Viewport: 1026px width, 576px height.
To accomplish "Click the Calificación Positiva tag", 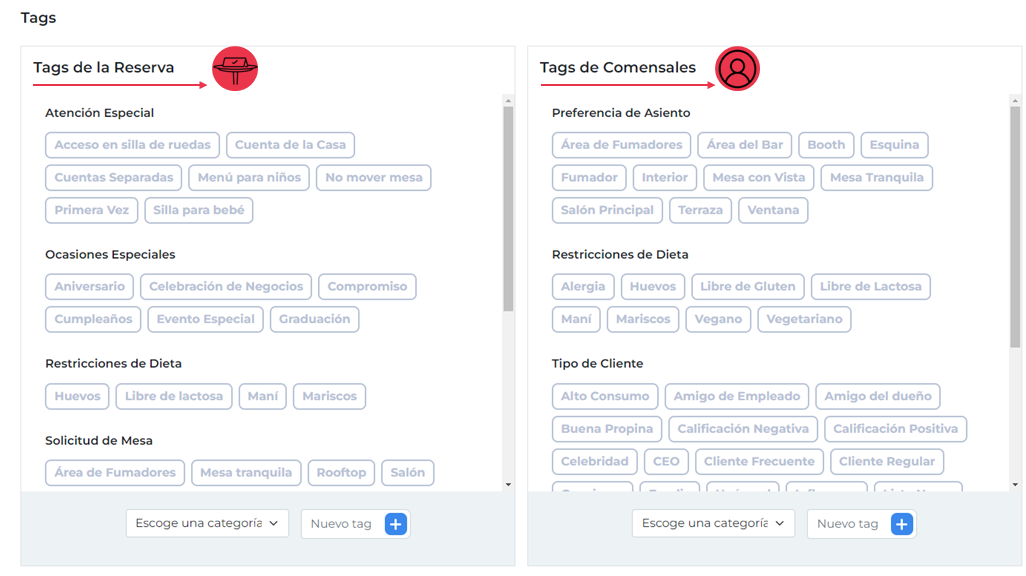I will pos(895,429).
